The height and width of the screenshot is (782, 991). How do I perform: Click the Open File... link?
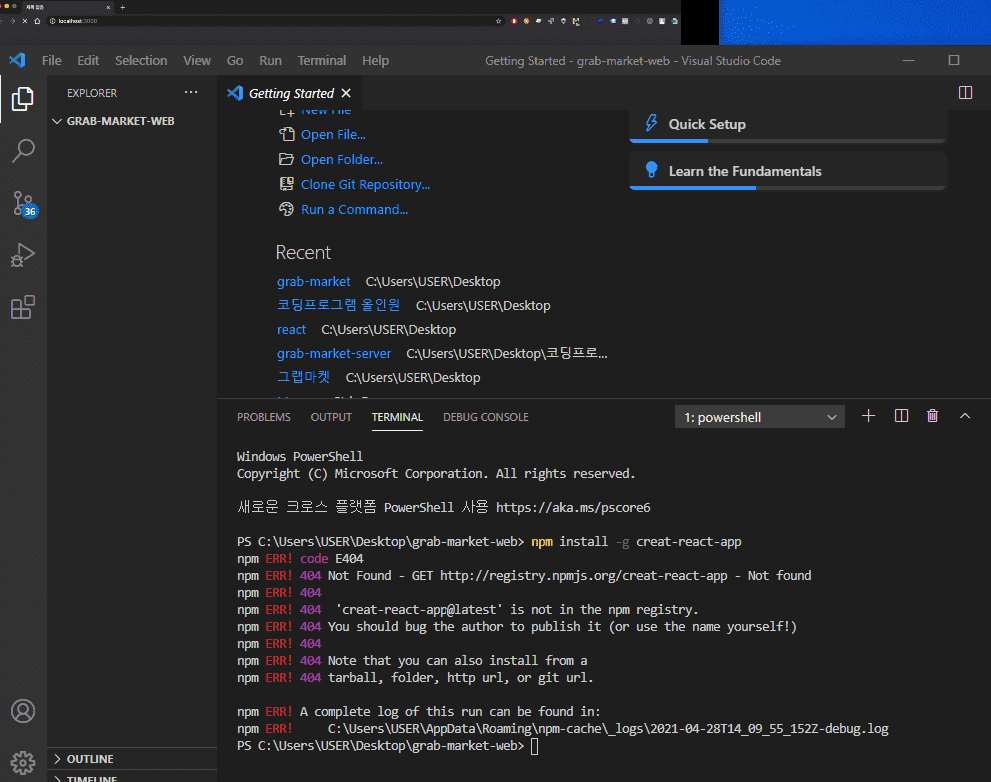coord(333,134)
